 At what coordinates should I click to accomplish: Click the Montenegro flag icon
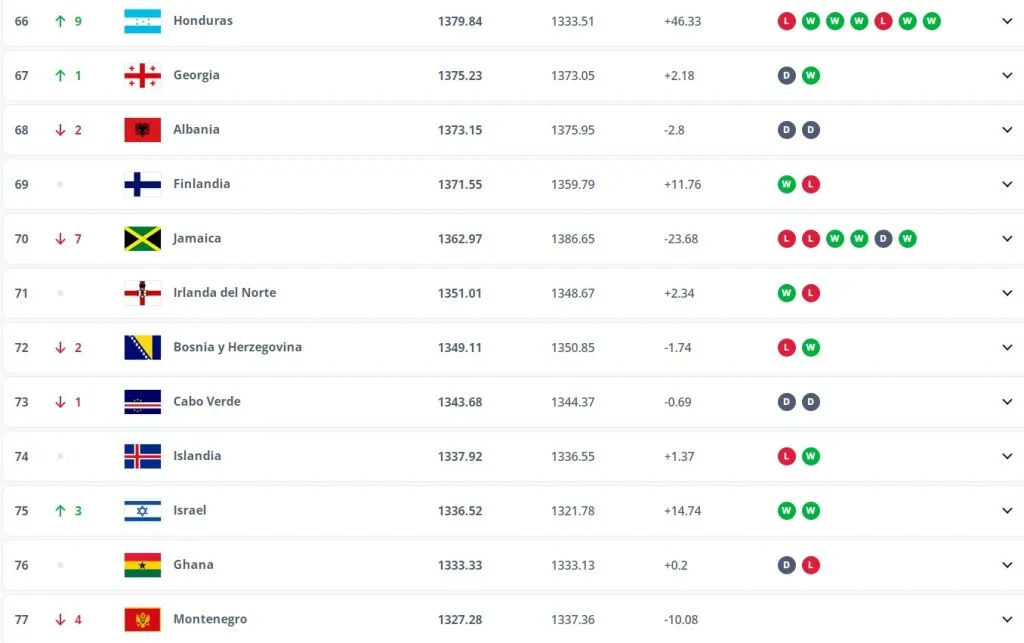(x=142, y=620)
